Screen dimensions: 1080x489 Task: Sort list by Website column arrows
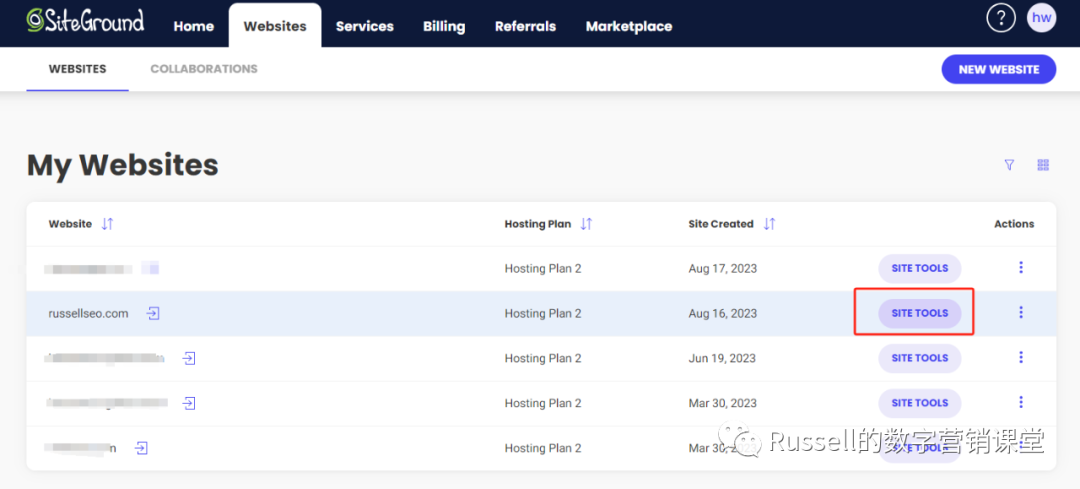(x=107, y=224)
